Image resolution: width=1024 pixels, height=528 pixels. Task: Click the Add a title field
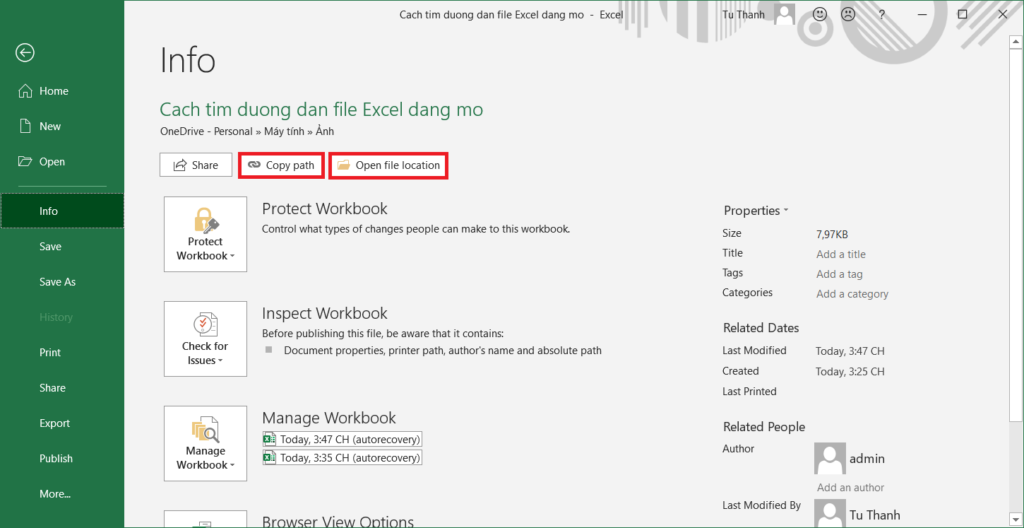(840, 254)
